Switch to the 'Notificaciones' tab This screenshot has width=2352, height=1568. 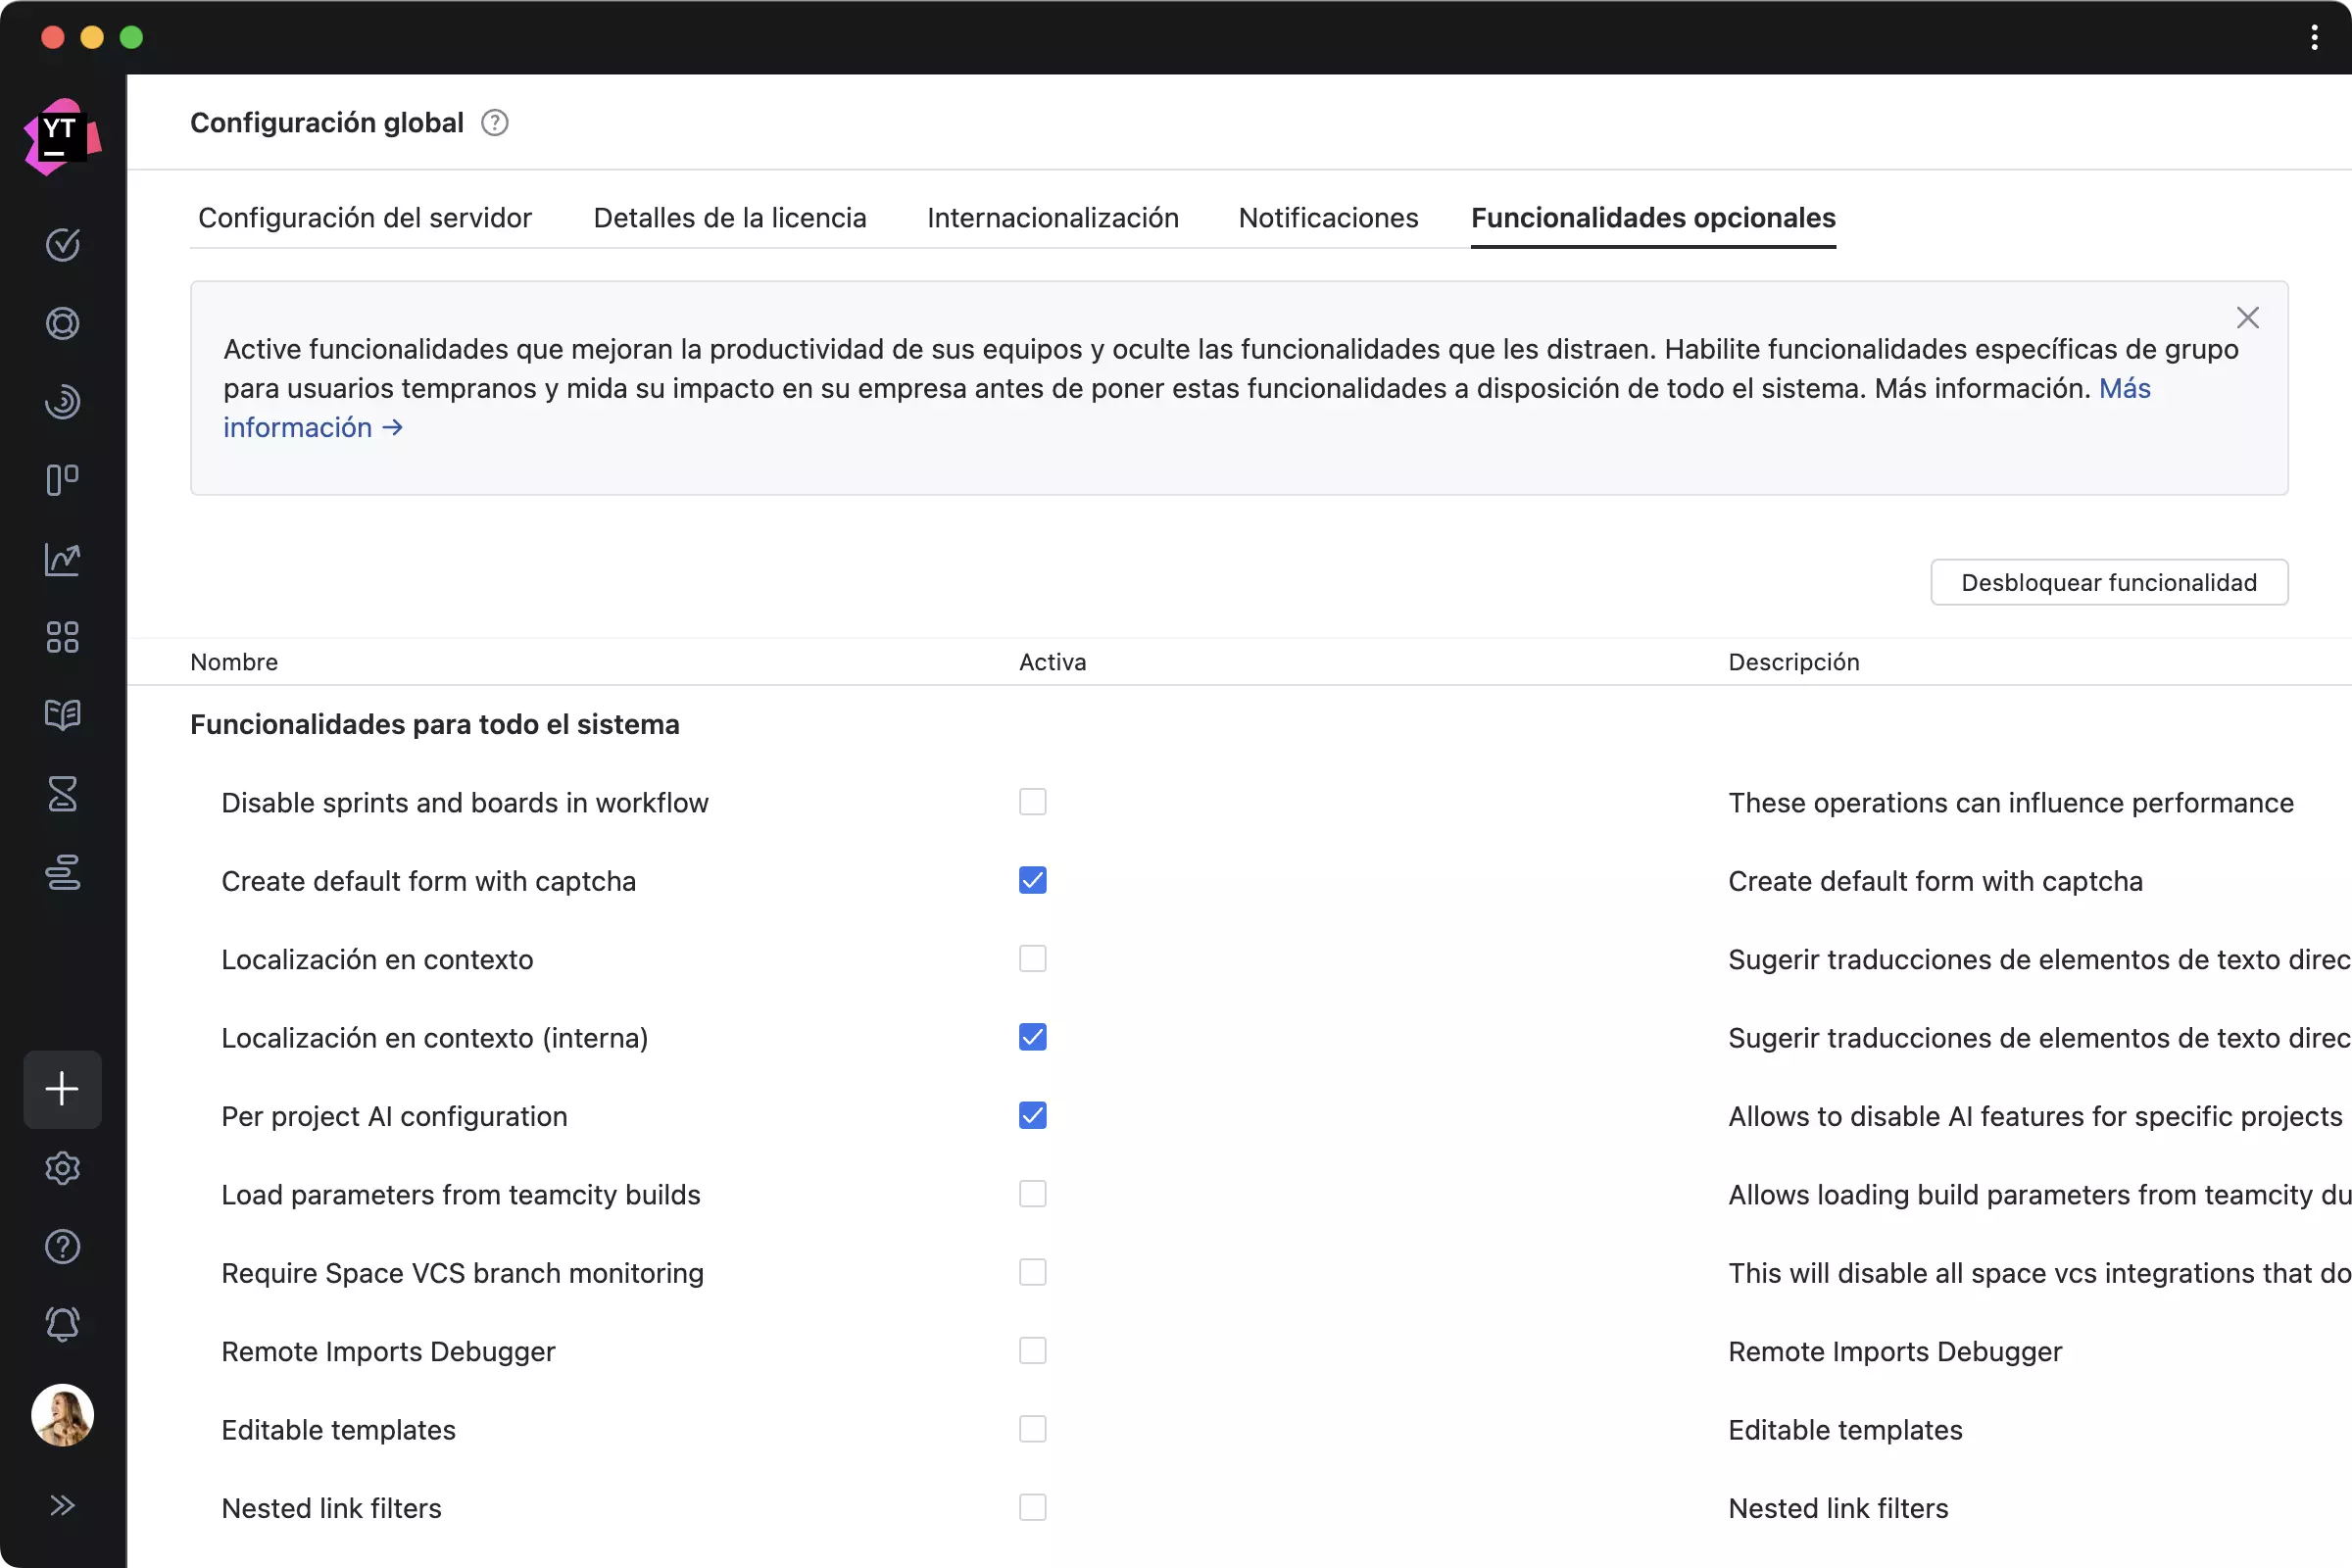1327,217
